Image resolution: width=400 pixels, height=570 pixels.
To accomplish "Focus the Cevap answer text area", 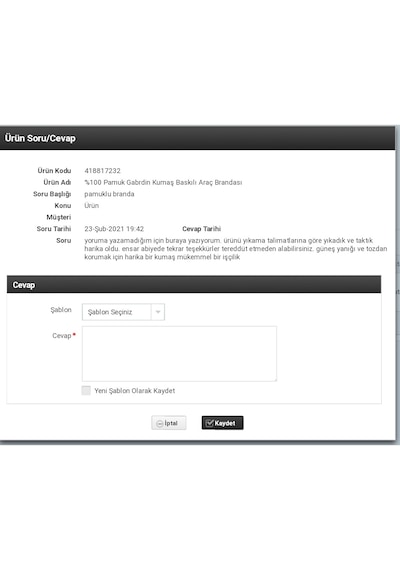I will pyautogui.click(x=179, y=354).
